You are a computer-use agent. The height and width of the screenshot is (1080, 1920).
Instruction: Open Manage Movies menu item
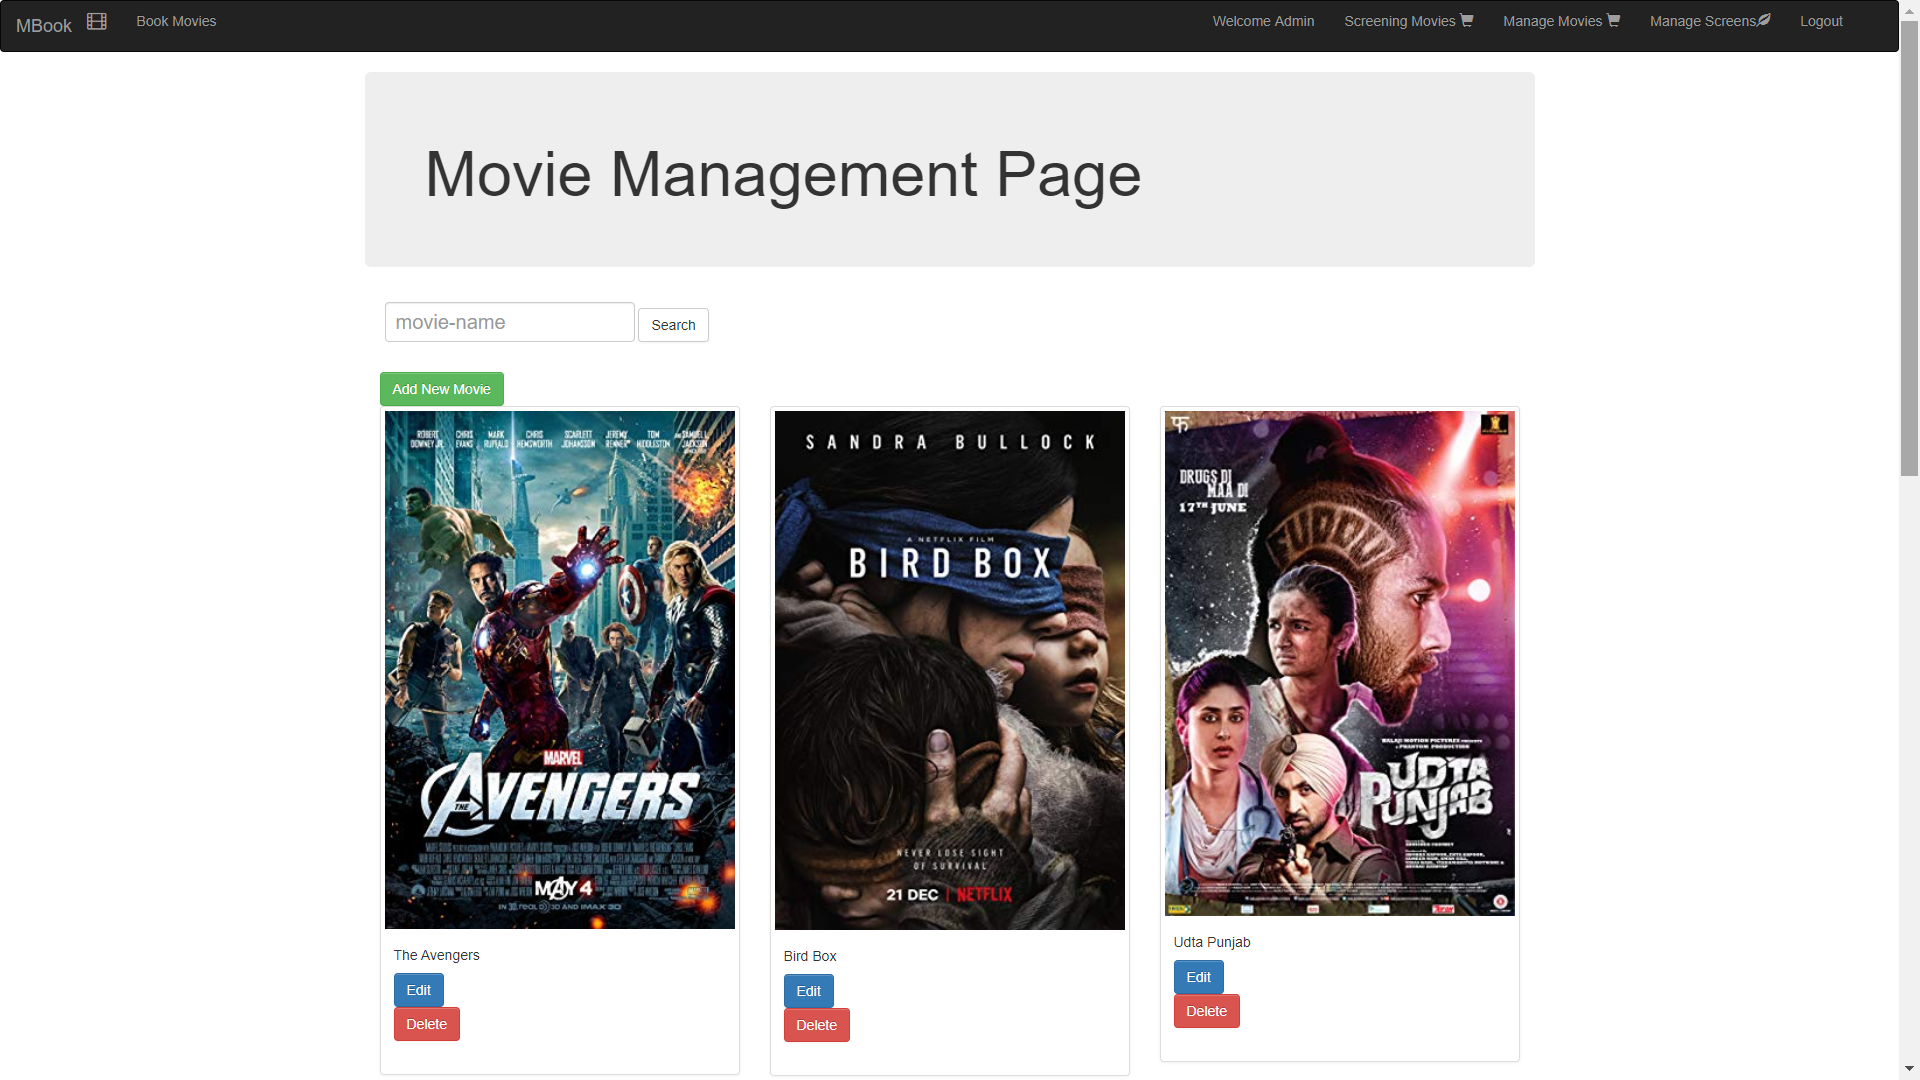pyautogui.click(x=1561, y=21)
